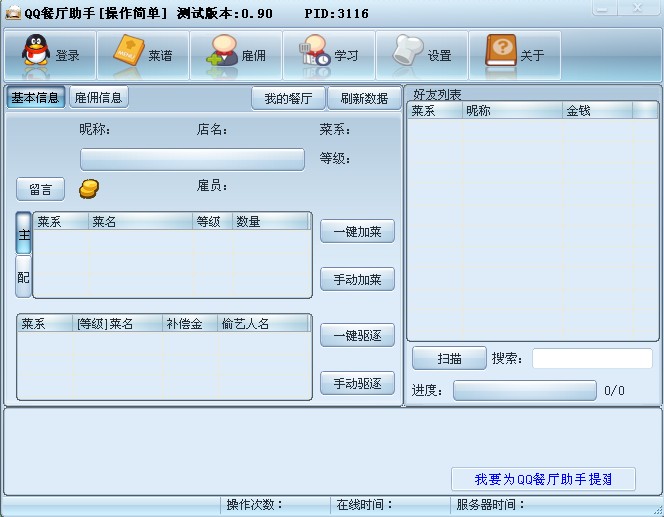
Task: Click the 进度 progress bar
Action: pyautogui.click(x=524, y=391)
